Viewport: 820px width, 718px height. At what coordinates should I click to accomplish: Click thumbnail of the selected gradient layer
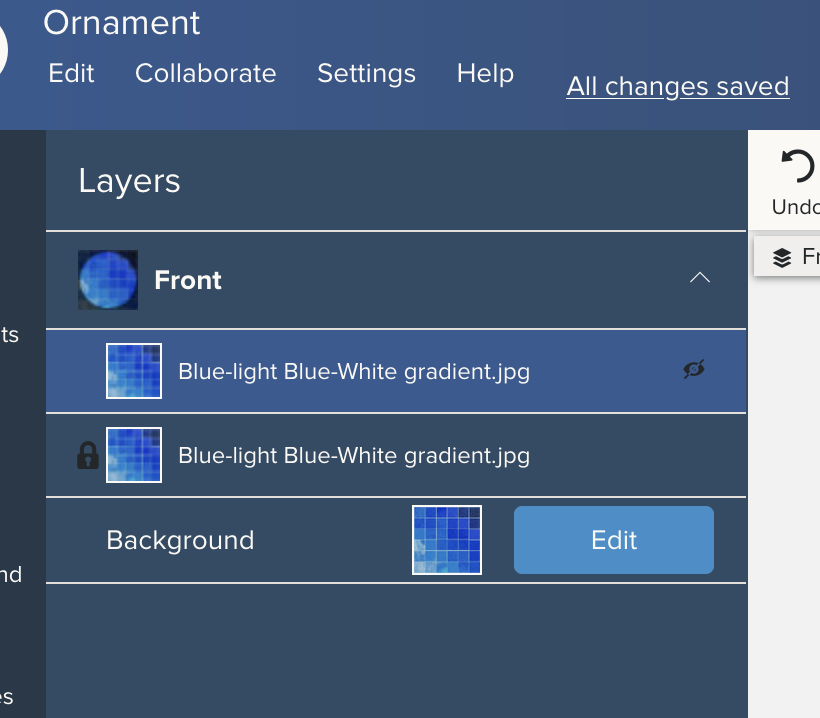point(134,371)
